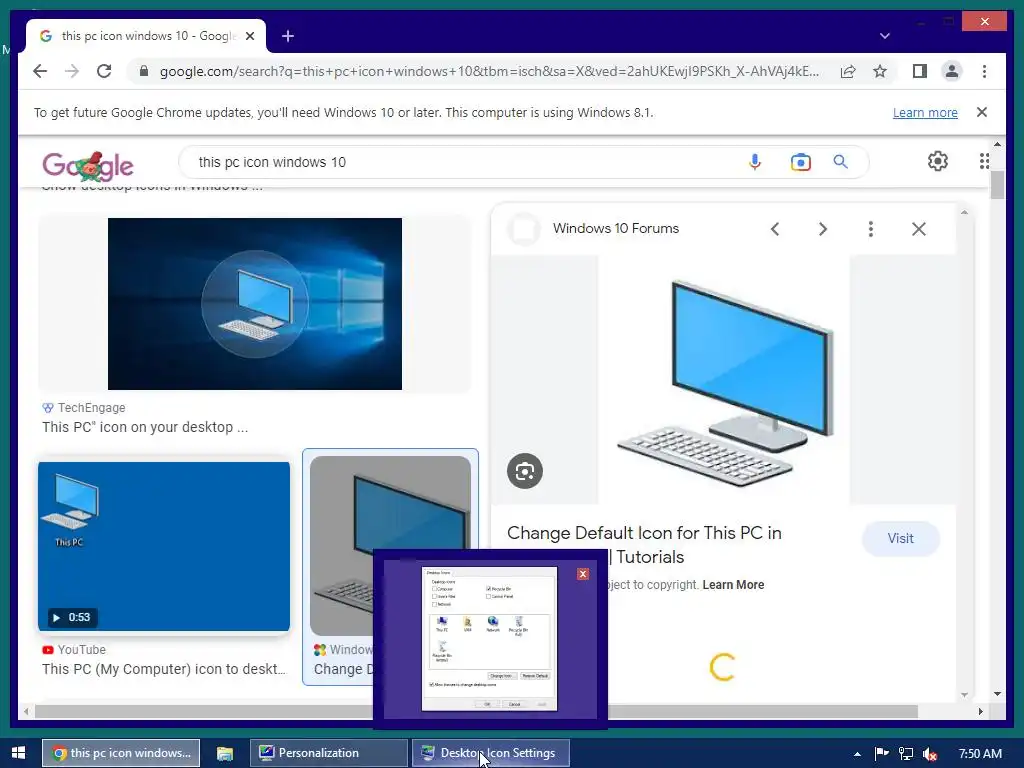Show previous image in preview panel
This screenshot has width=1024, height=768.
tap(775, 229)
